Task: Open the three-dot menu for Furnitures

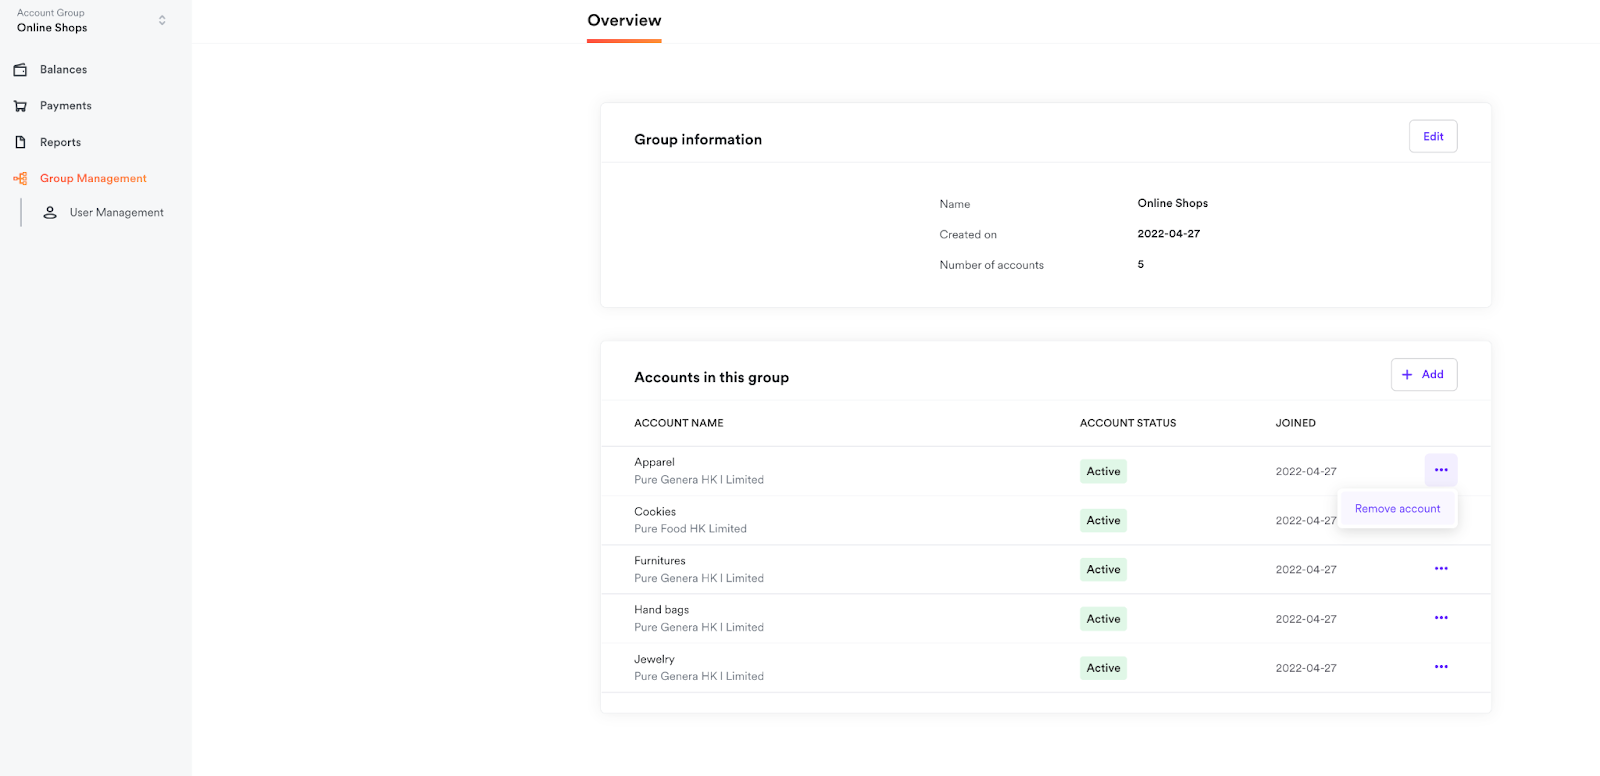Action: click(1440, 569)
